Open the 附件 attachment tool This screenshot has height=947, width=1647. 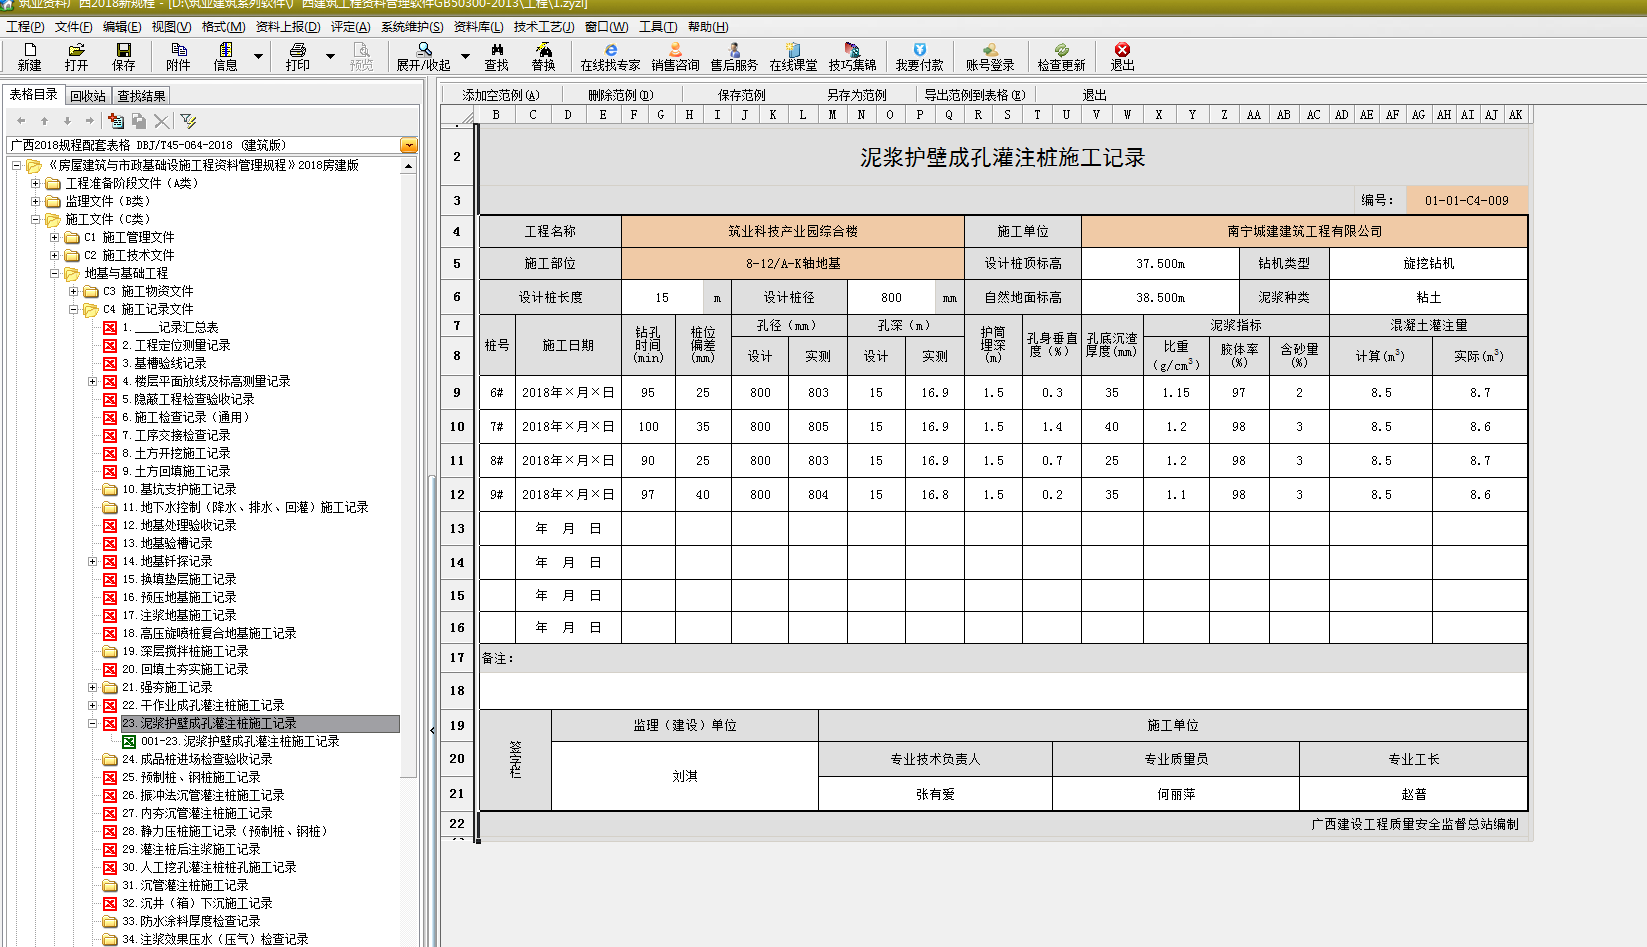(178, 56)
